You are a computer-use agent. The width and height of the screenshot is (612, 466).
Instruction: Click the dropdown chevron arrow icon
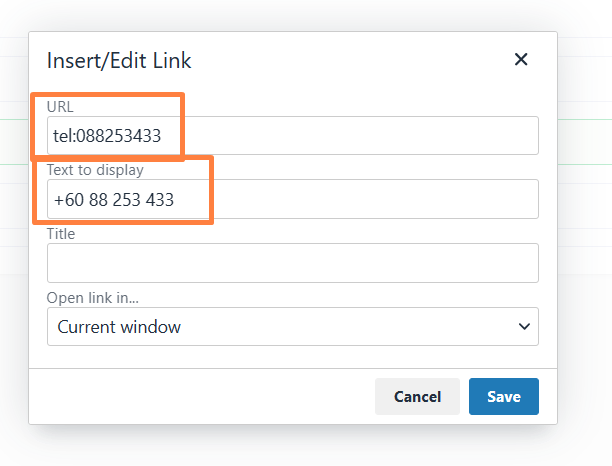(524, 326)
